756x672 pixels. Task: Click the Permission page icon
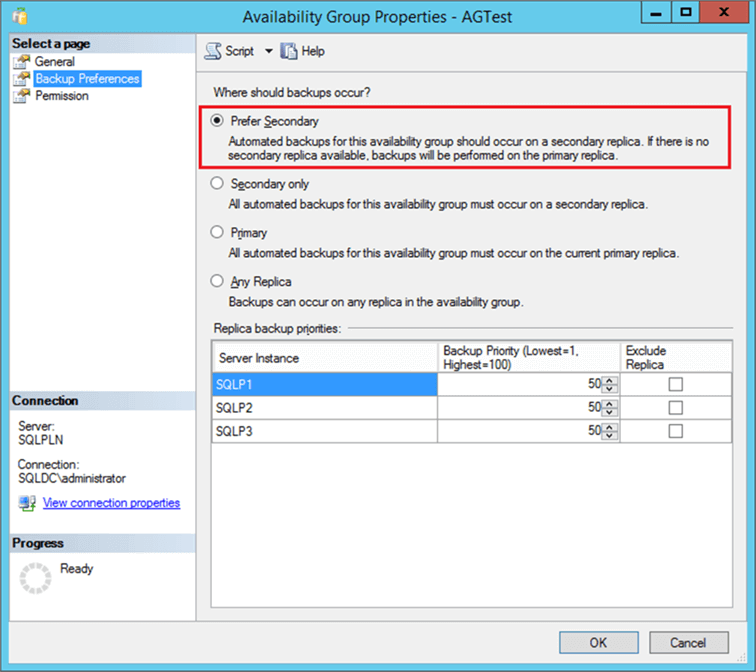point(21,96)
